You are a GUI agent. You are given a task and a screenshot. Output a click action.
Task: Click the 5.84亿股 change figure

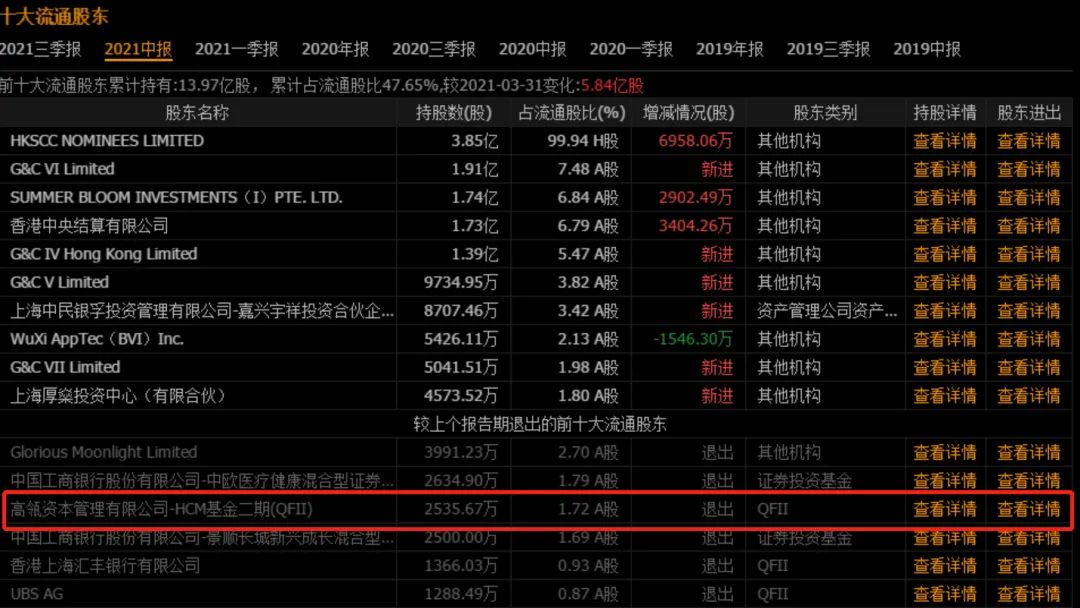612,86
